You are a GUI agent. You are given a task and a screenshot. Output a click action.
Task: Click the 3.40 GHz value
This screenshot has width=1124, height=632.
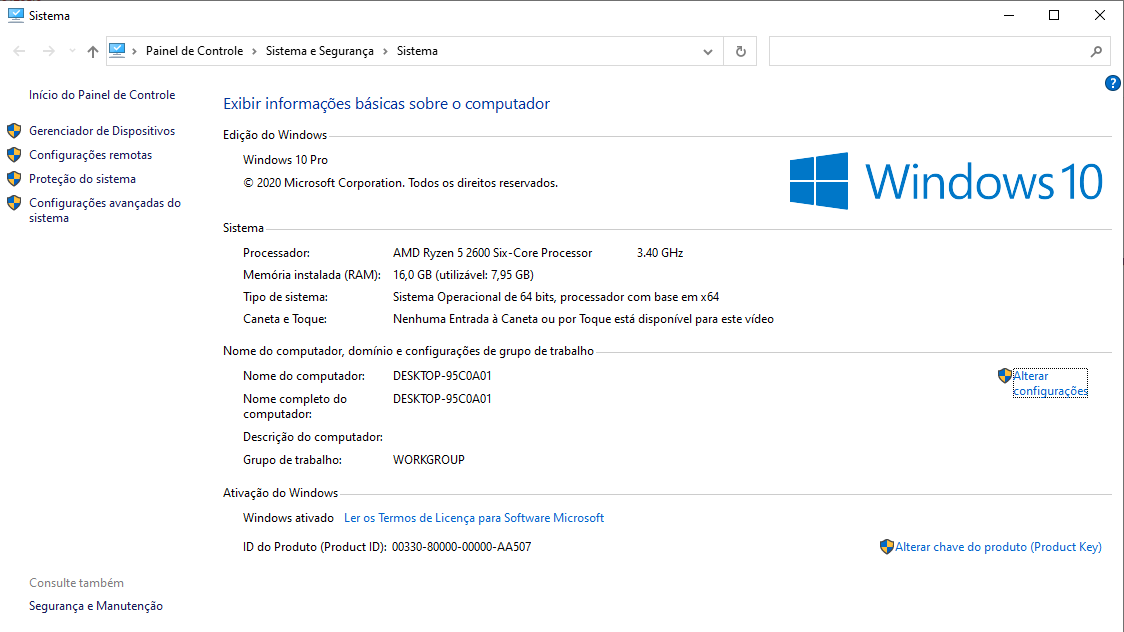point(659,253)
